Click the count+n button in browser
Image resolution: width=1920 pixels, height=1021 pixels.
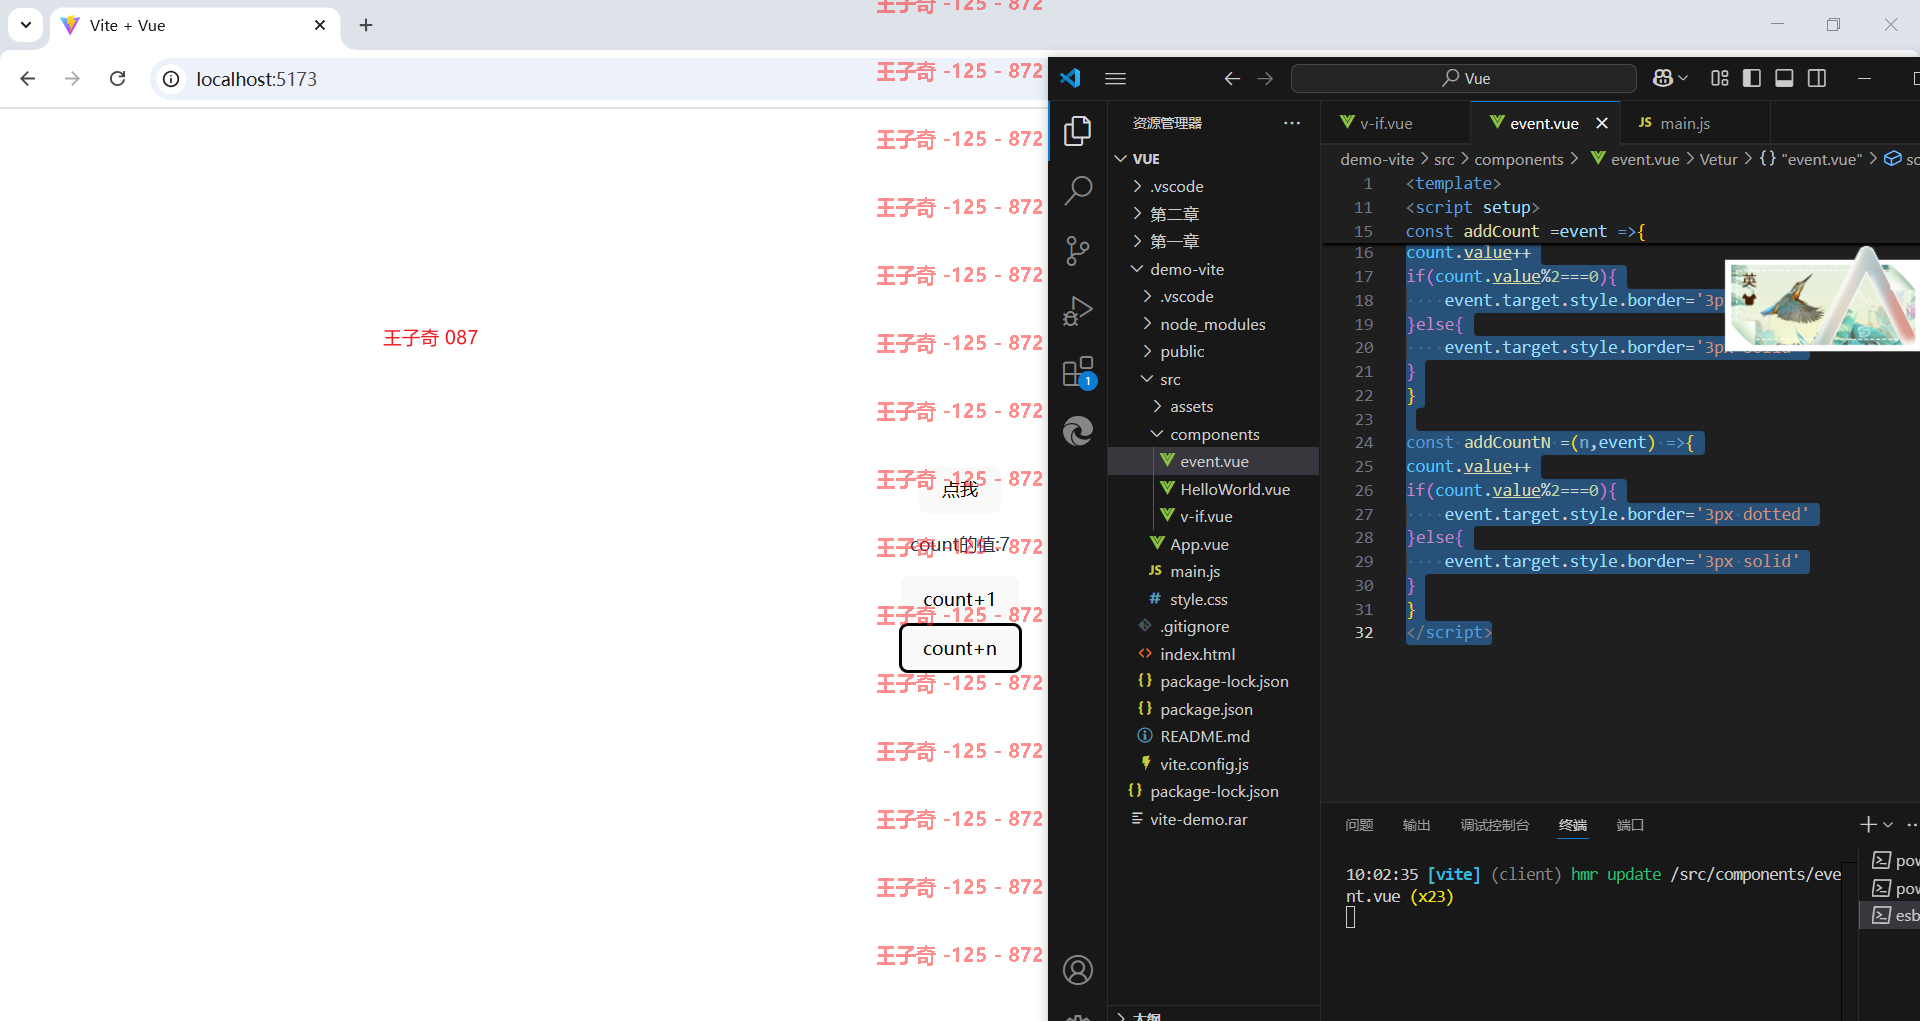[960, 648]
